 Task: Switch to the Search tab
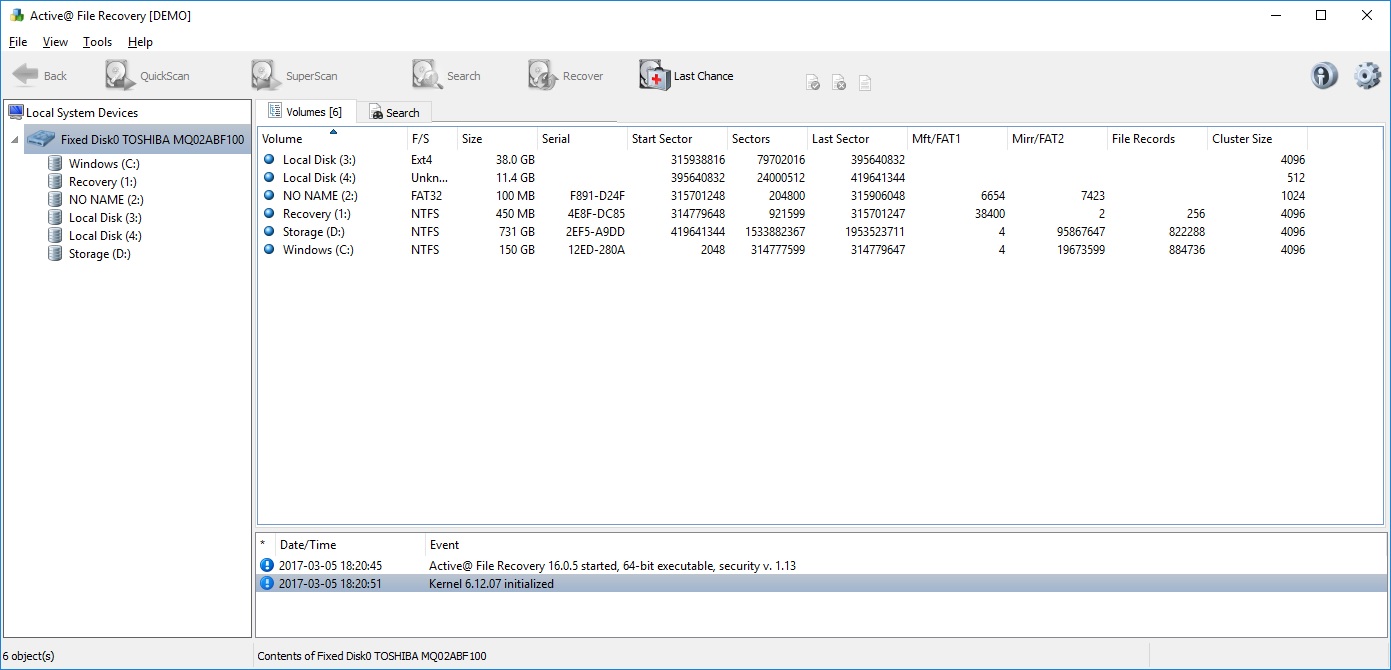[x=394, y=112]
